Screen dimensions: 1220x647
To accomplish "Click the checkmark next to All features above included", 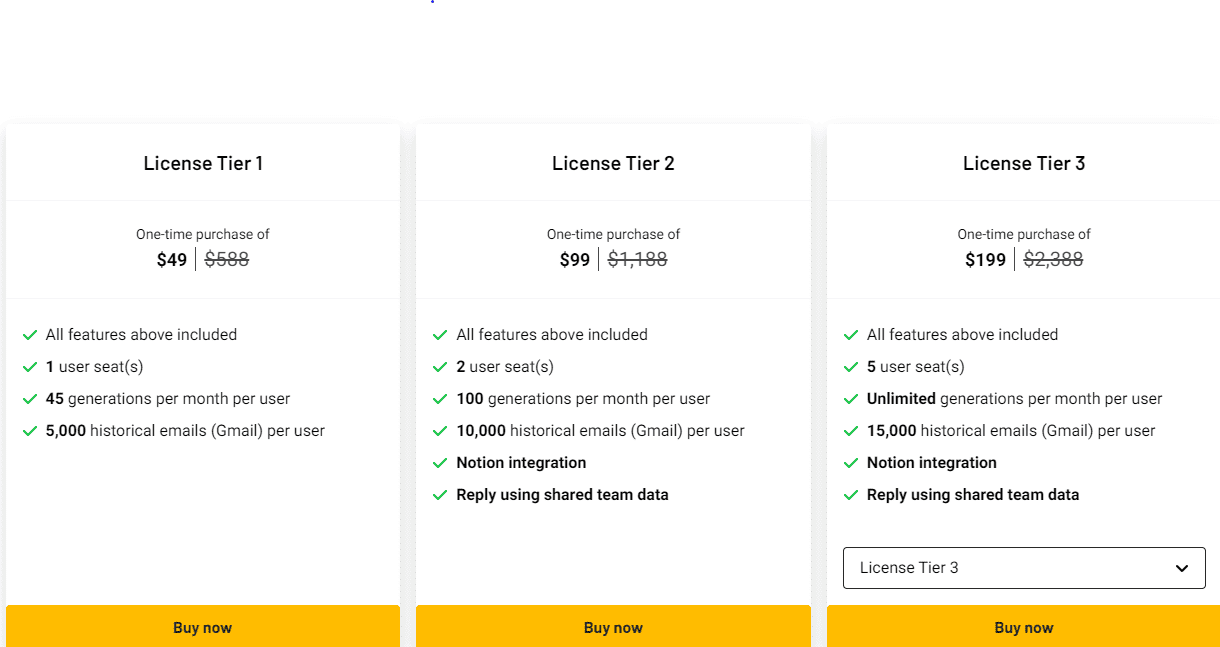I will 30,334.
